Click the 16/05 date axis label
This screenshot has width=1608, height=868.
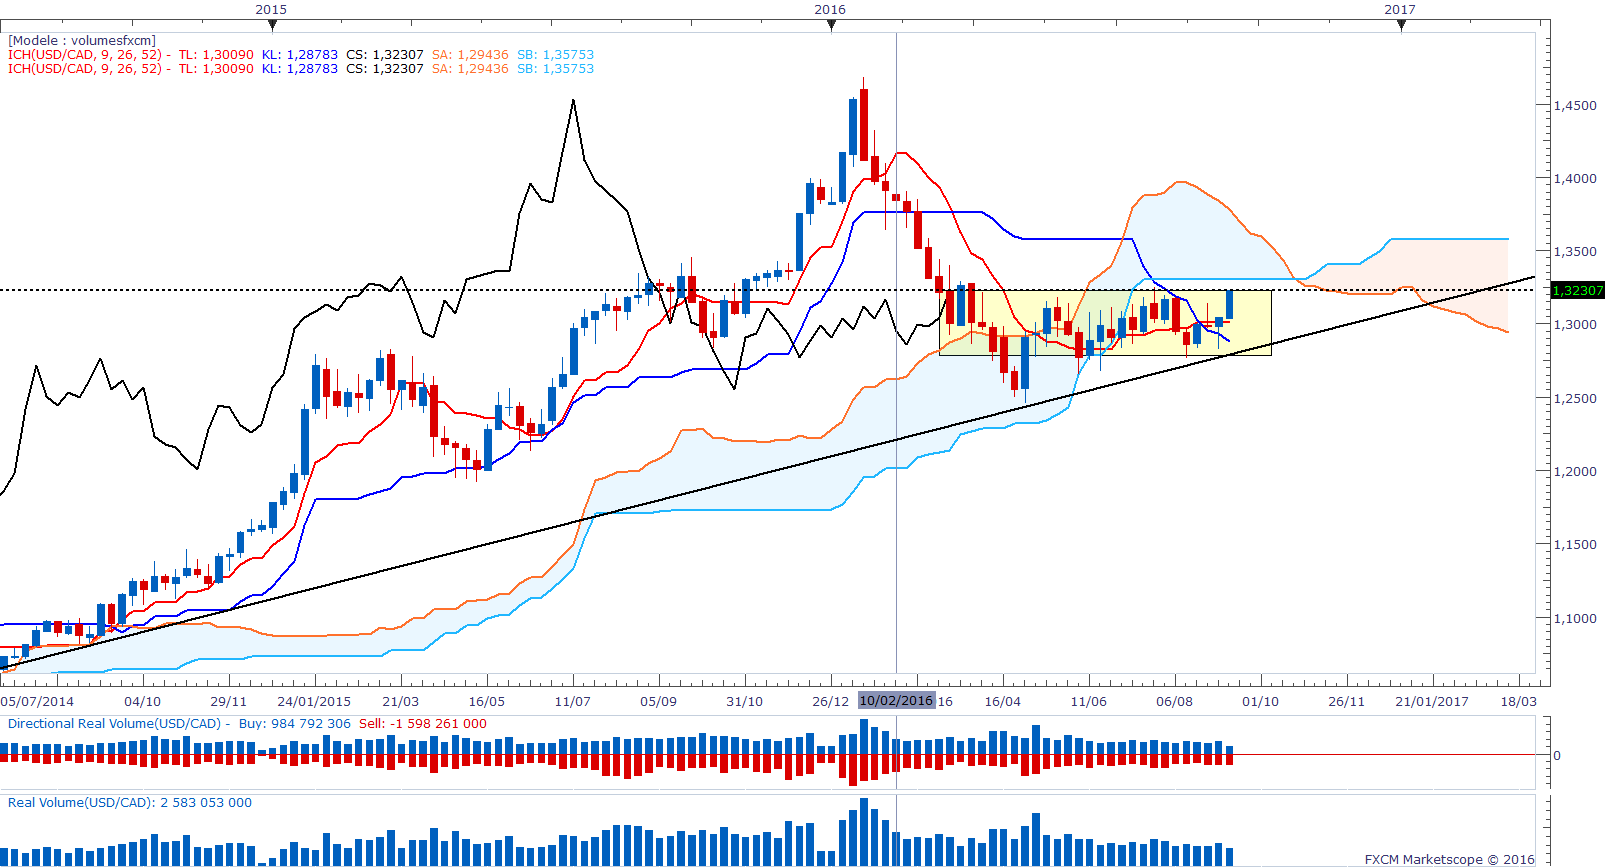point(486,702)
